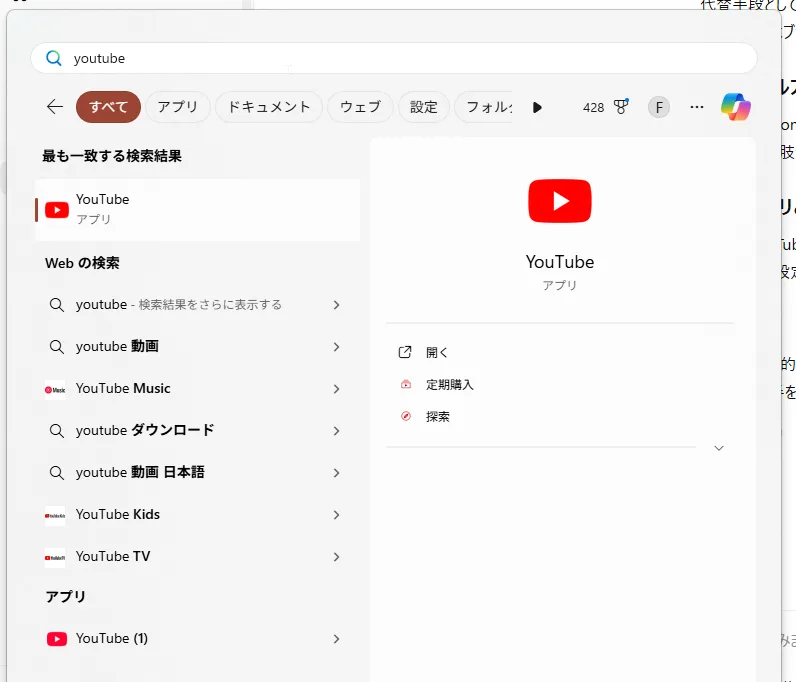This screenshot has width=796, height=682.
Task: Select the すべて filter tab
Action: (x=108, y=107)
